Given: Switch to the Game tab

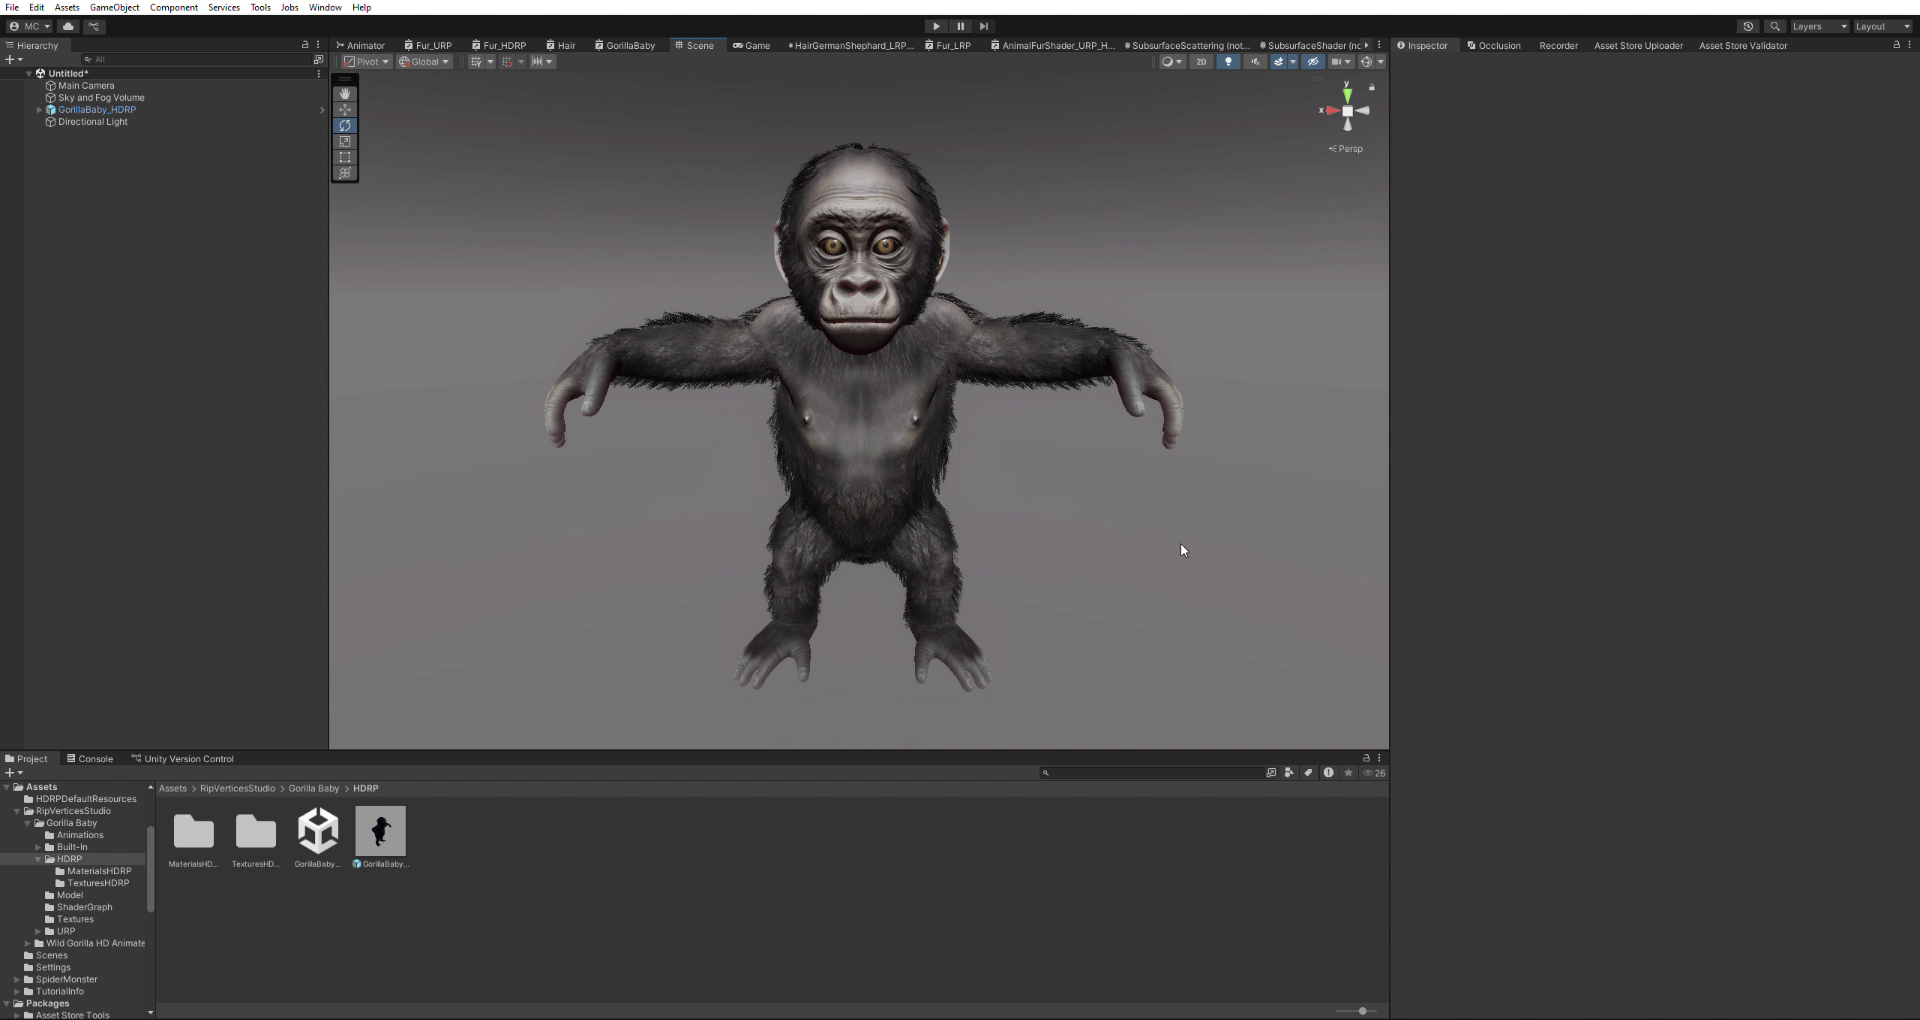Looking at the screenshot, I should [x=752, y=45].
